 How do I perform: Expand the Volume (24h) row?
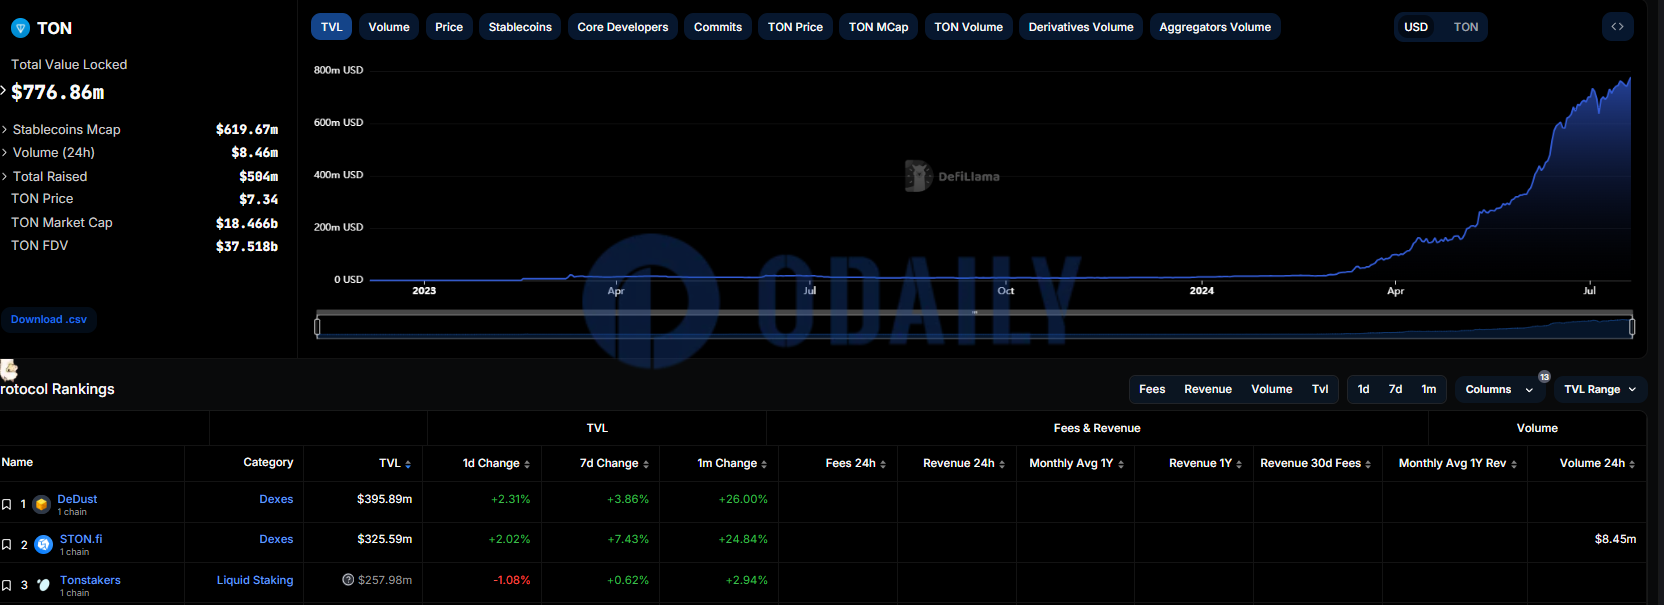[x=5, y=153]
